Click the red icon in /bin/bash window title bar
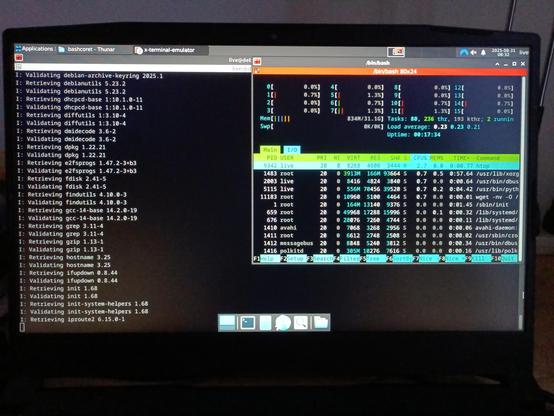Viewport: 554px width, 416px height. [257, 61]
